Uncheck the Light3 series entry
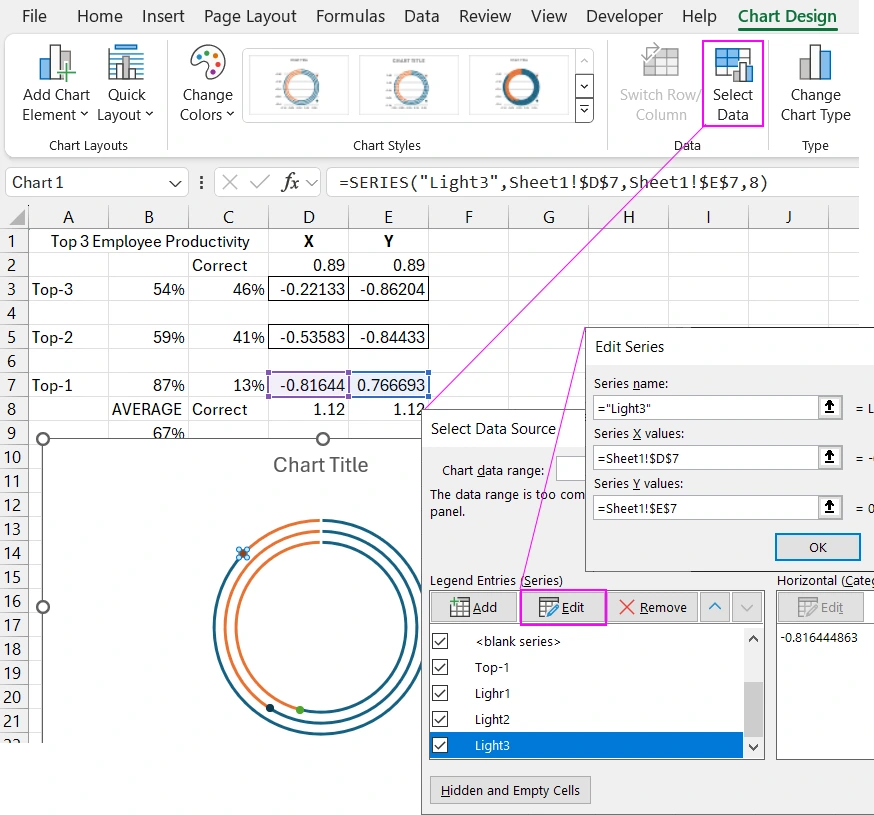This screenshot has height=815, width=874. coord(441,744)
